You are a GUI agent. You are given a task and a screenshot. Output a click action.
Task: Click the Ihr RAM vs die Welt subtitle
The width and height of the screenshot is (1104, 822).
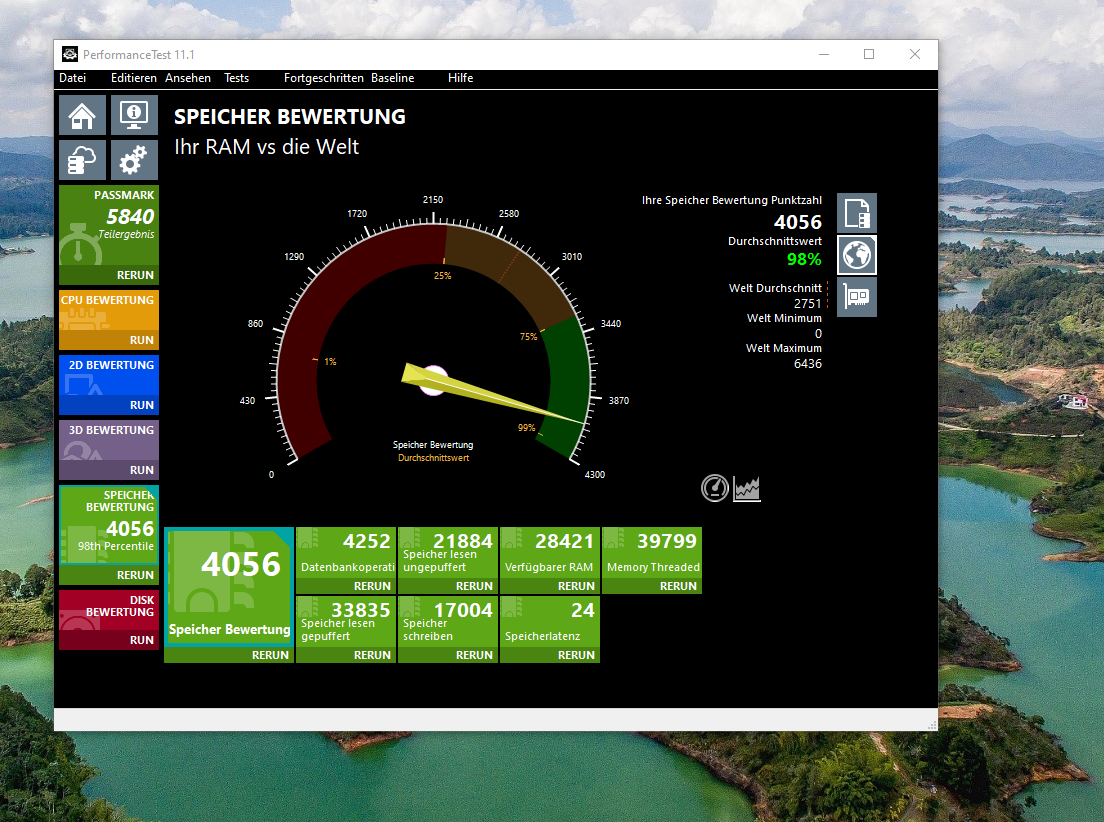pos(266,147)
